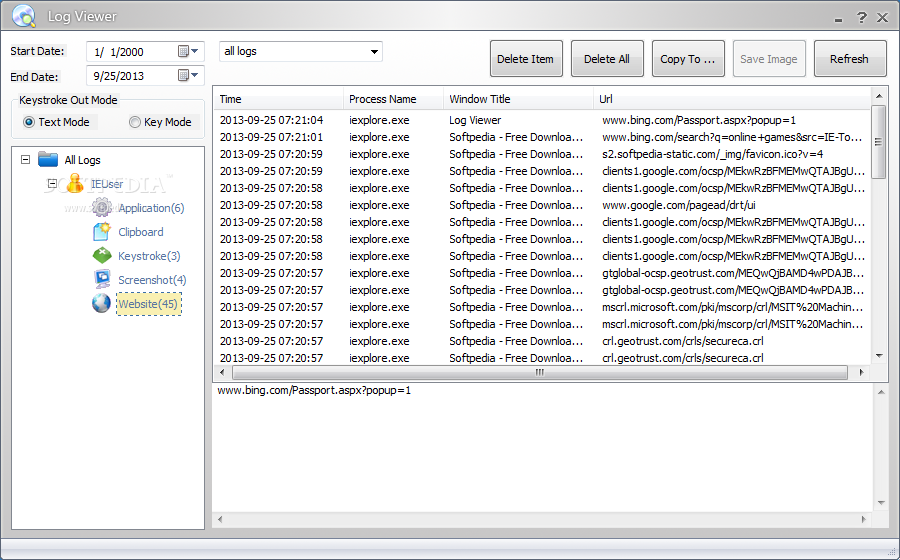900x560 pixels.
Task: Click the green Keystroke icon
Action: [x=102, y=255]
